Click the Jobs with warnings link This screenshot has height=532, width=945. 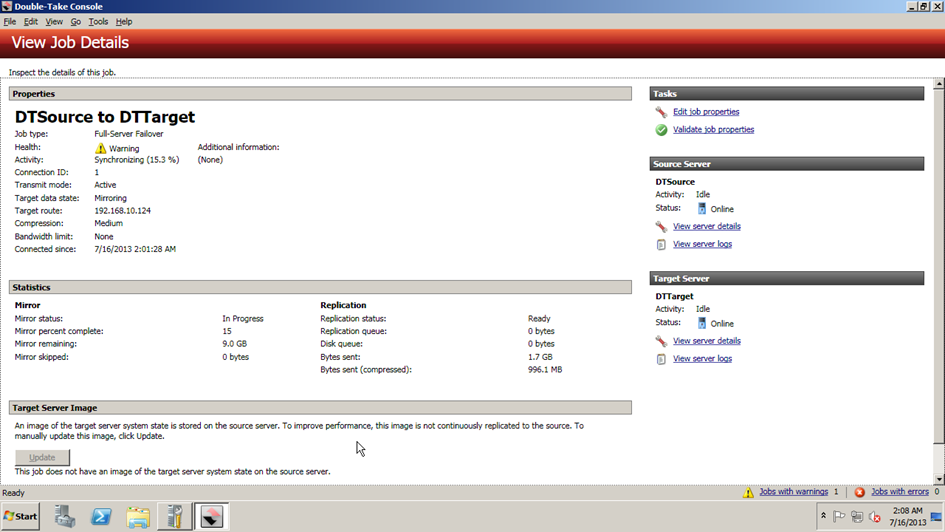[793, 492]
